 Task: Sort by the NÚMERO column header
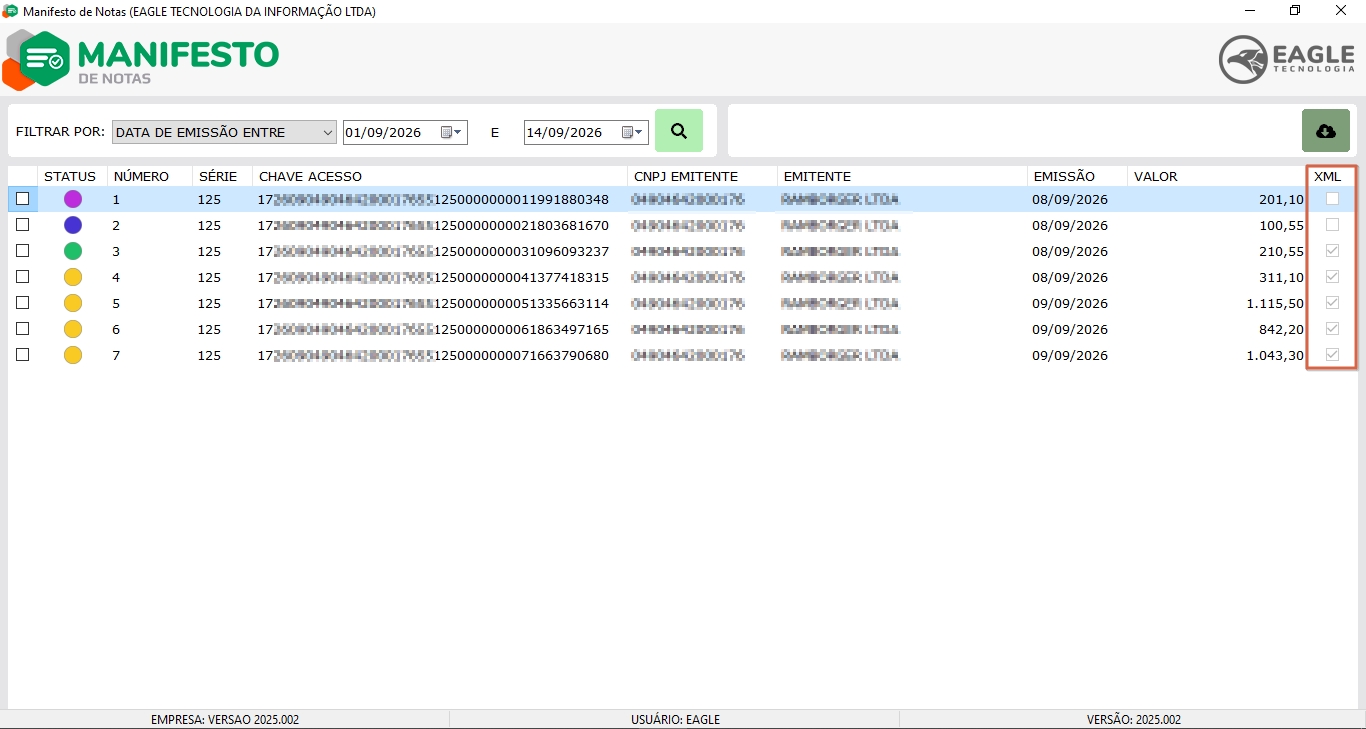(x=150, y=176)
